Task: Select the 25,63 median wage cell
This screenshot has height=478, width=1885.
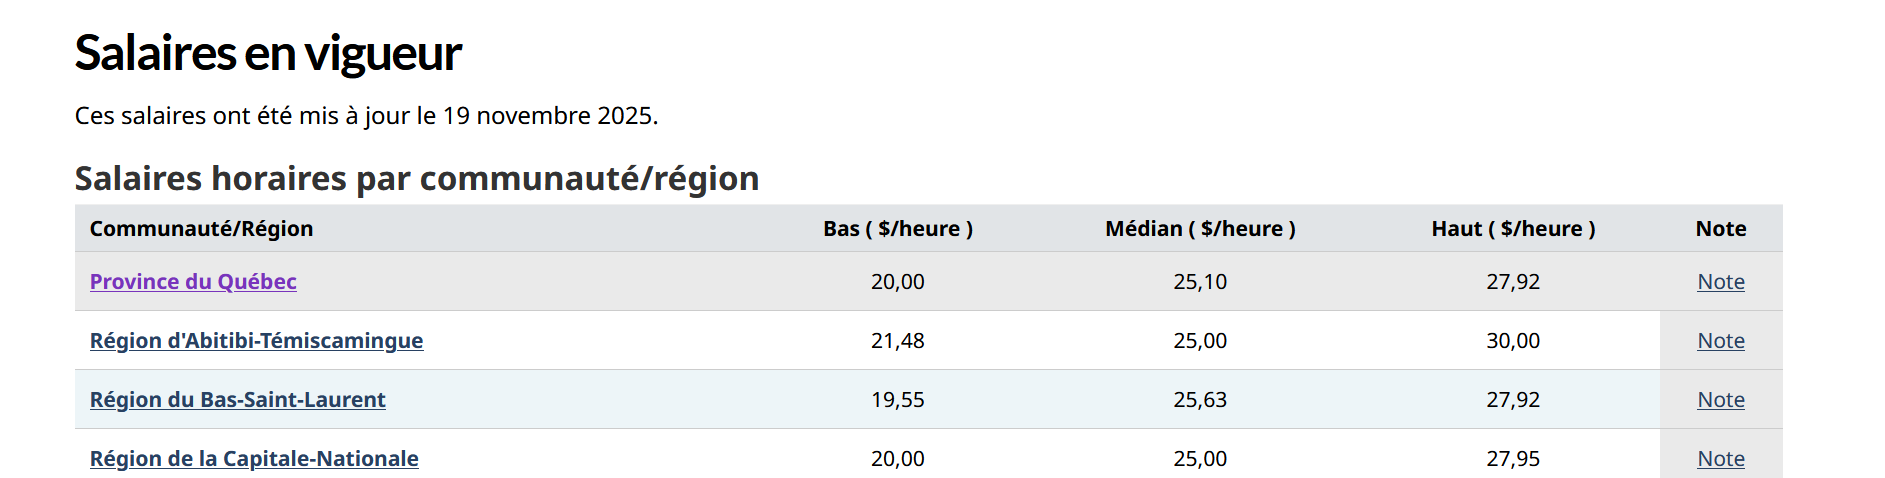Action: click(1200, 400)
